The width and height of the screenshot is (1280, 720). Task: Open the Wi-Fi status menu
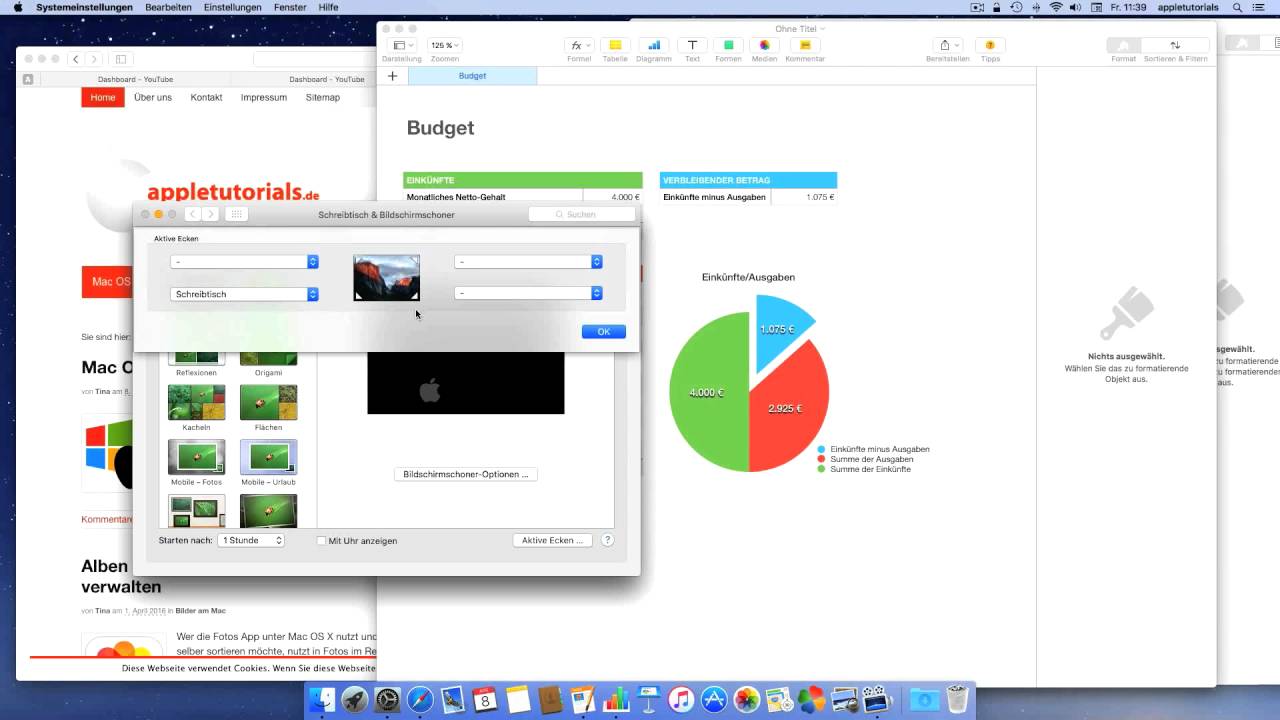[x=1056, y=7]
